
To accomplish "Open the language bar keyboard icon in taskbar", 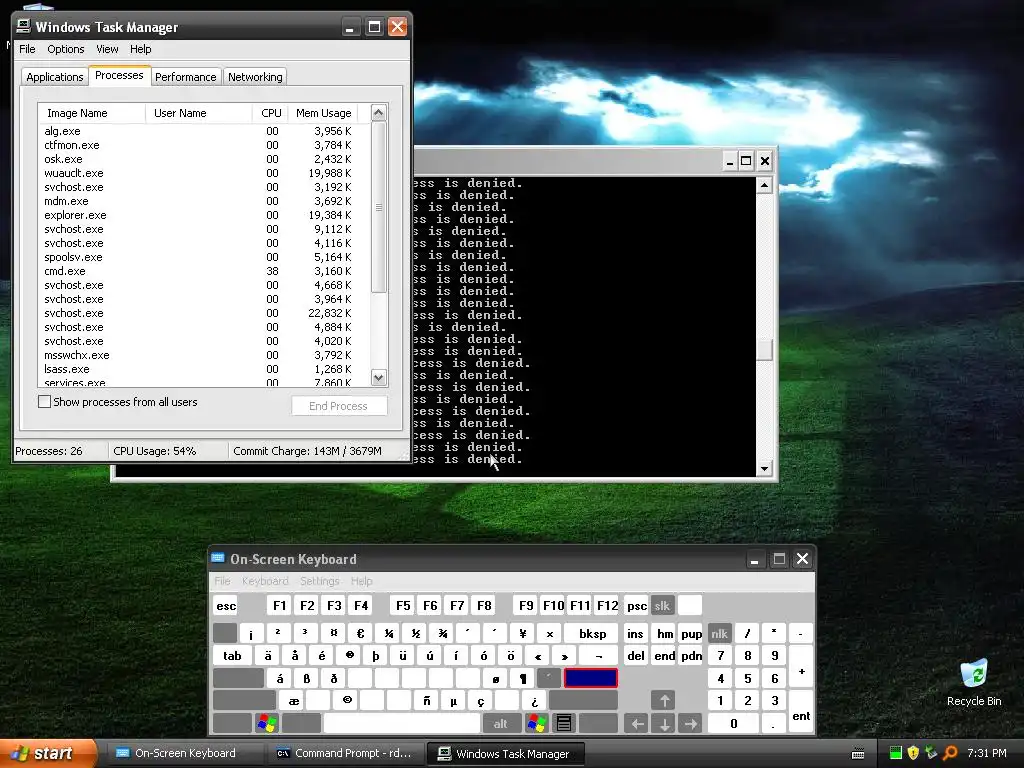I will pyautogui.click(x=858, y=754).
